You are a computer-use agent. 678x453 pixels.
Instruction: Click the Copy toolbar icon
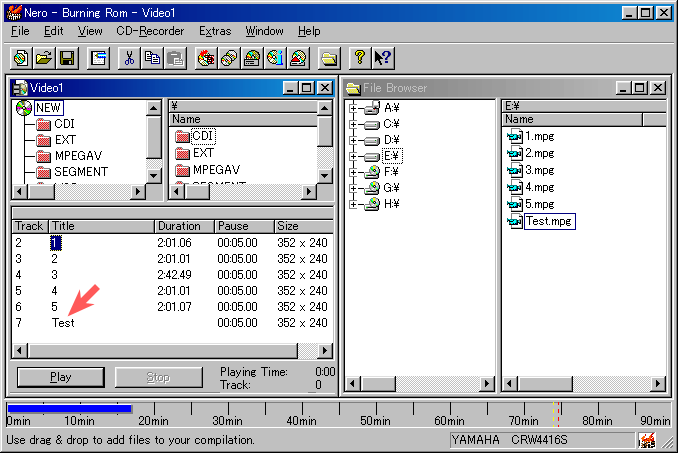[x=152, y=58]
